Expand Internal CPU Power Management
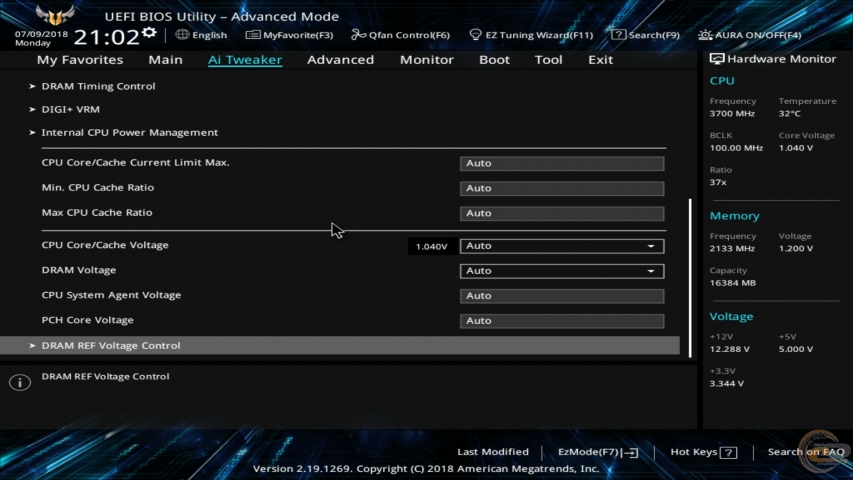Viewport: 853px width, 480px height. 129,132
